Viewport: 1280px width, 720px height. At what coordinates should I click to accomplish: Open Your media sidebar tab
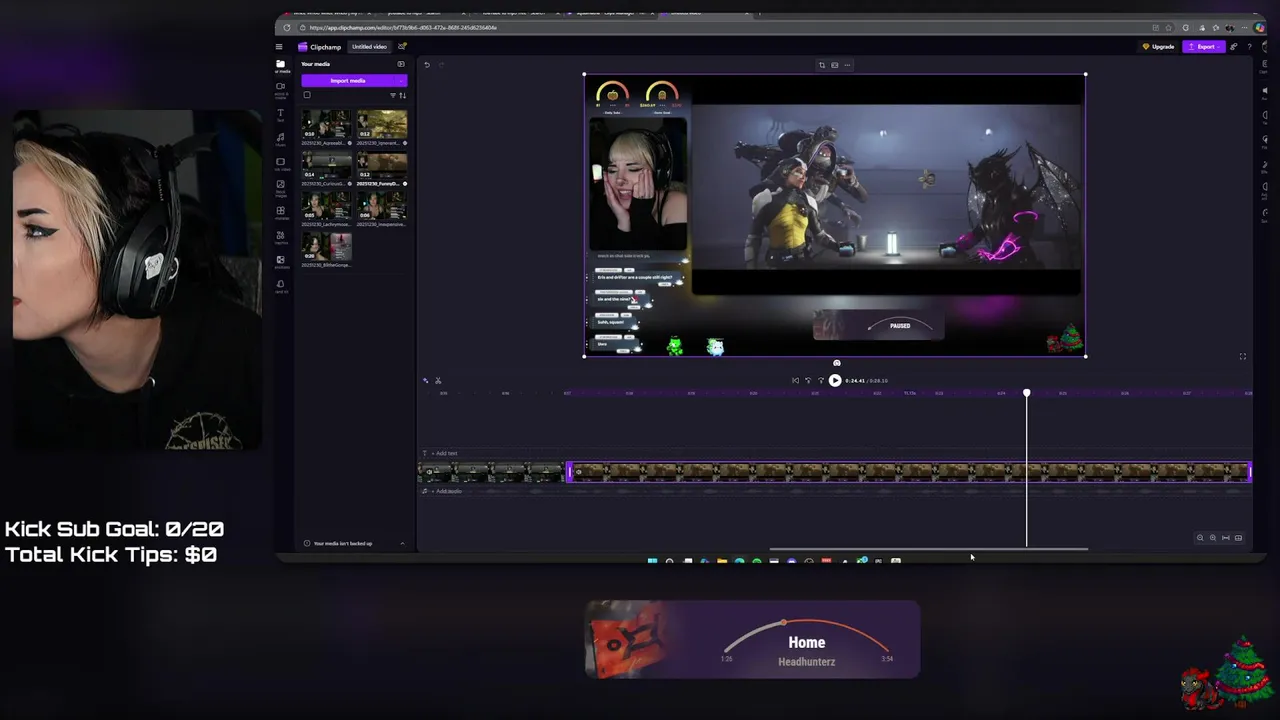tap(281, 65)
